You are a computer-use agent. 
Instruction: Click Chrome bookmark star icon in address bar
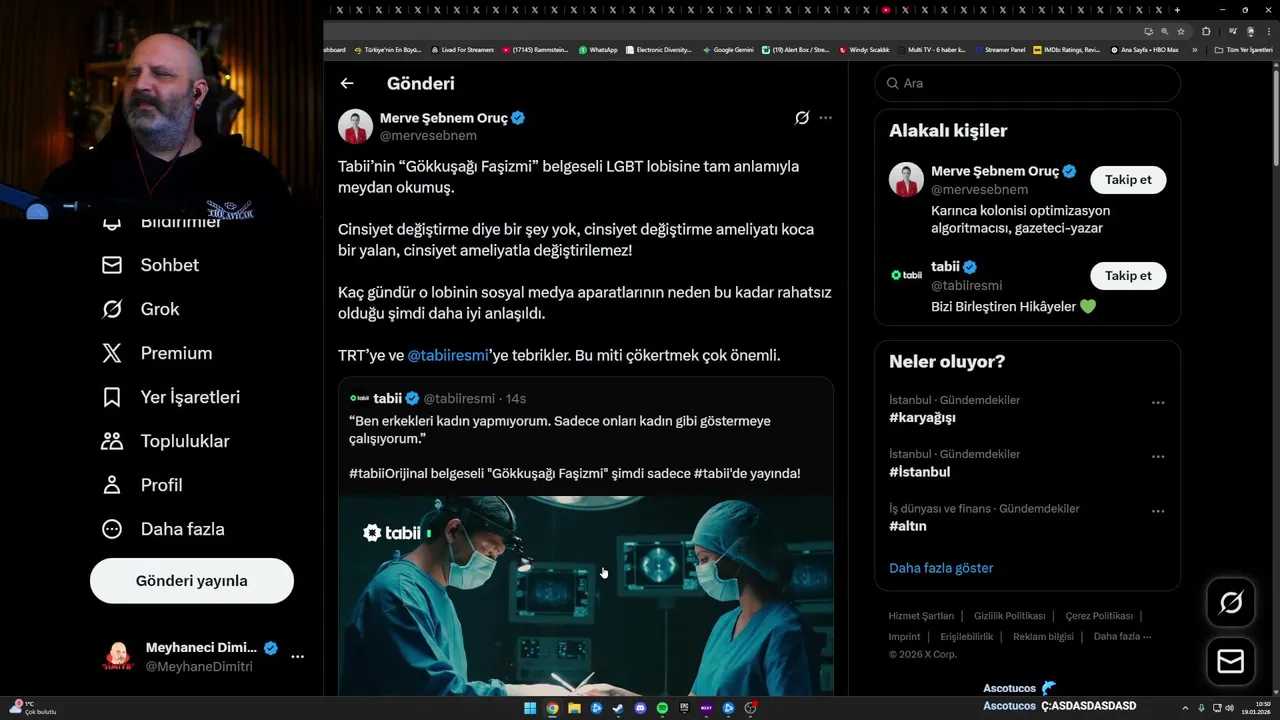pyautogui.click(x=1181, y=31)
